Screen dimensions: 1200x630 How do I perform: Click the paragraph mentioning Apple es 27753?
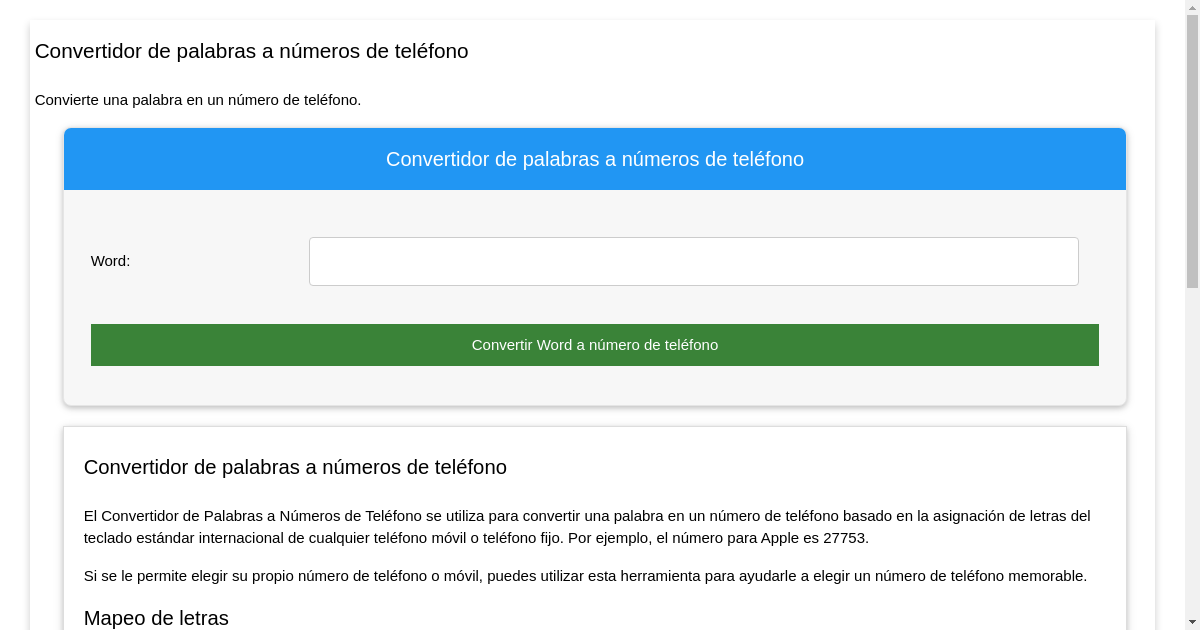click(x=587, y=526)
